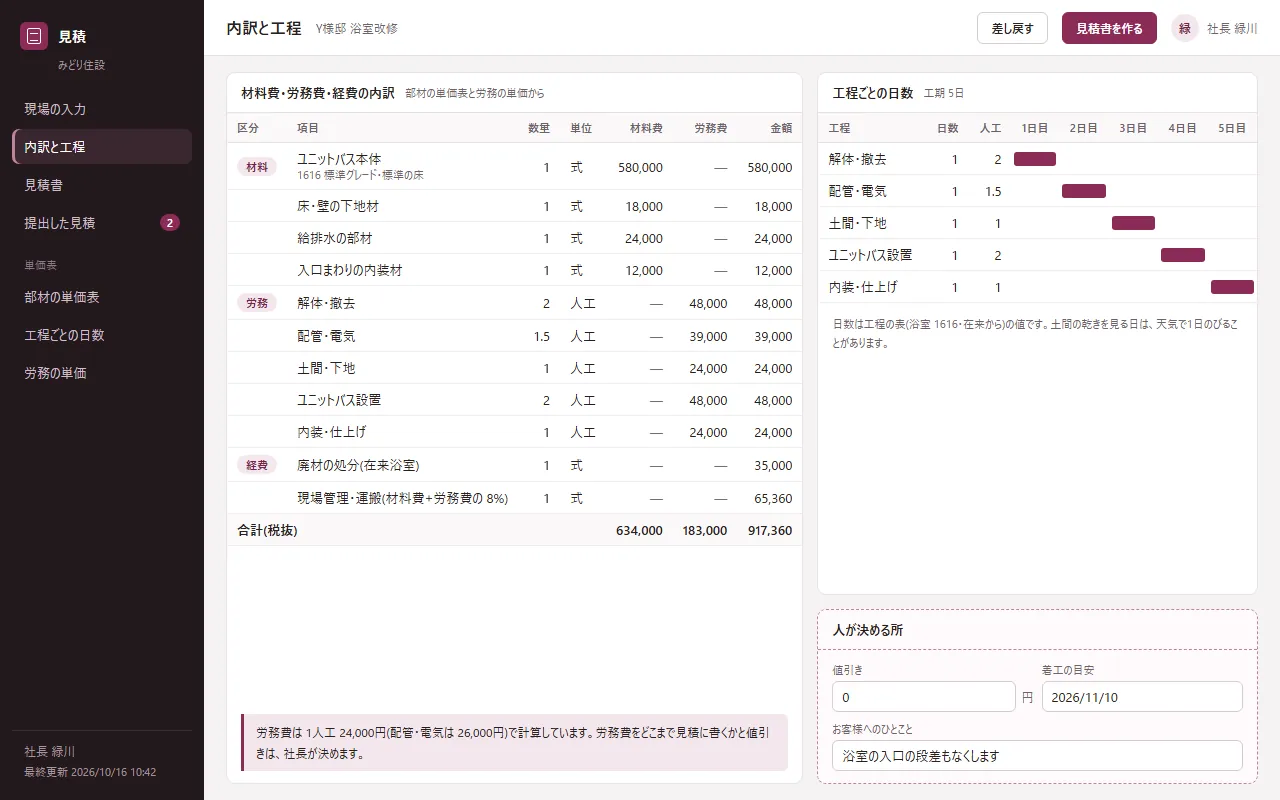Open 工程ごとの日数 in the sidebar
Image resolution: width=1280 pixels, height=800 pixels.
[102, 335]
